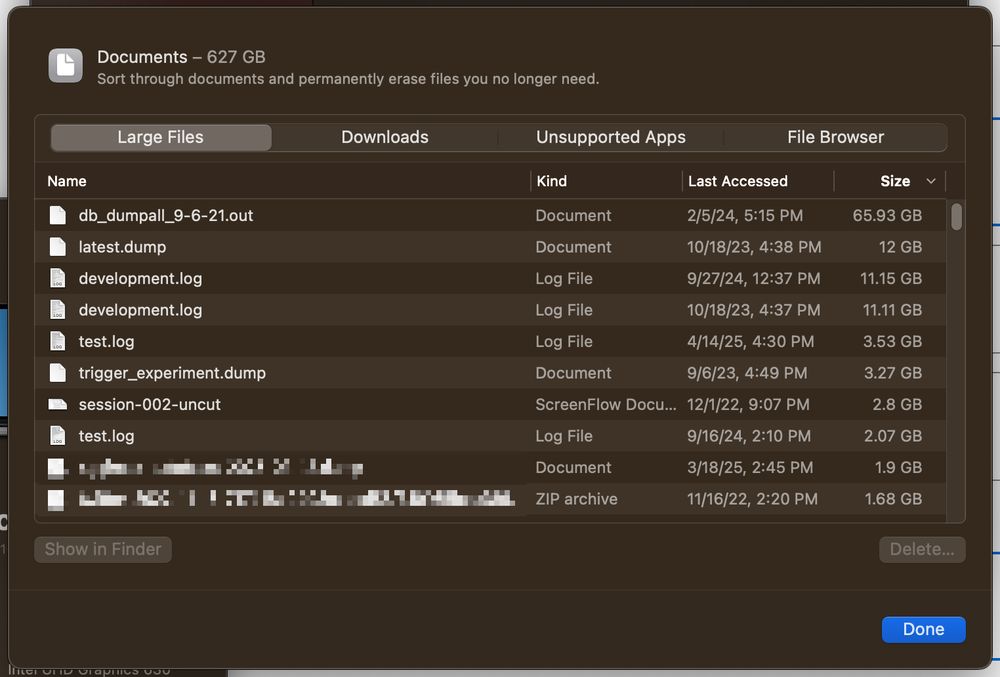The height and width of the screenshot is (677, 1000).
Task: Open the Unsupported Apps tab
Action: [x=610, y=137]
